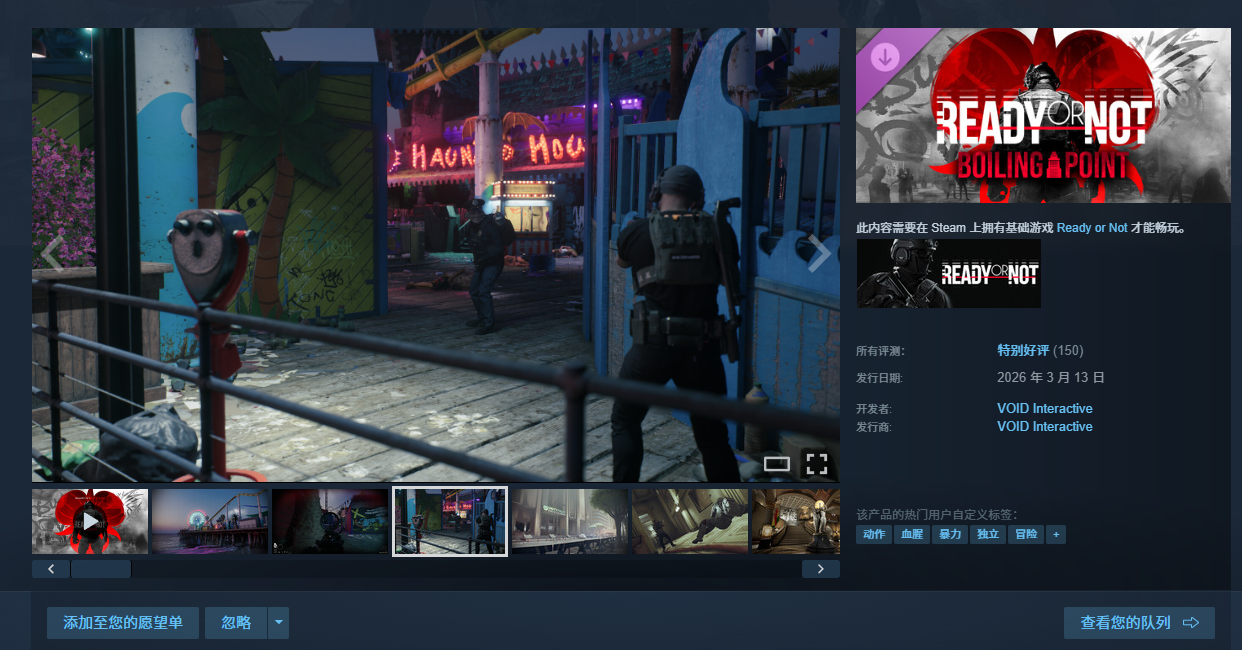
Task: Select the 动作 tag
Action: [x=874, y=535]
